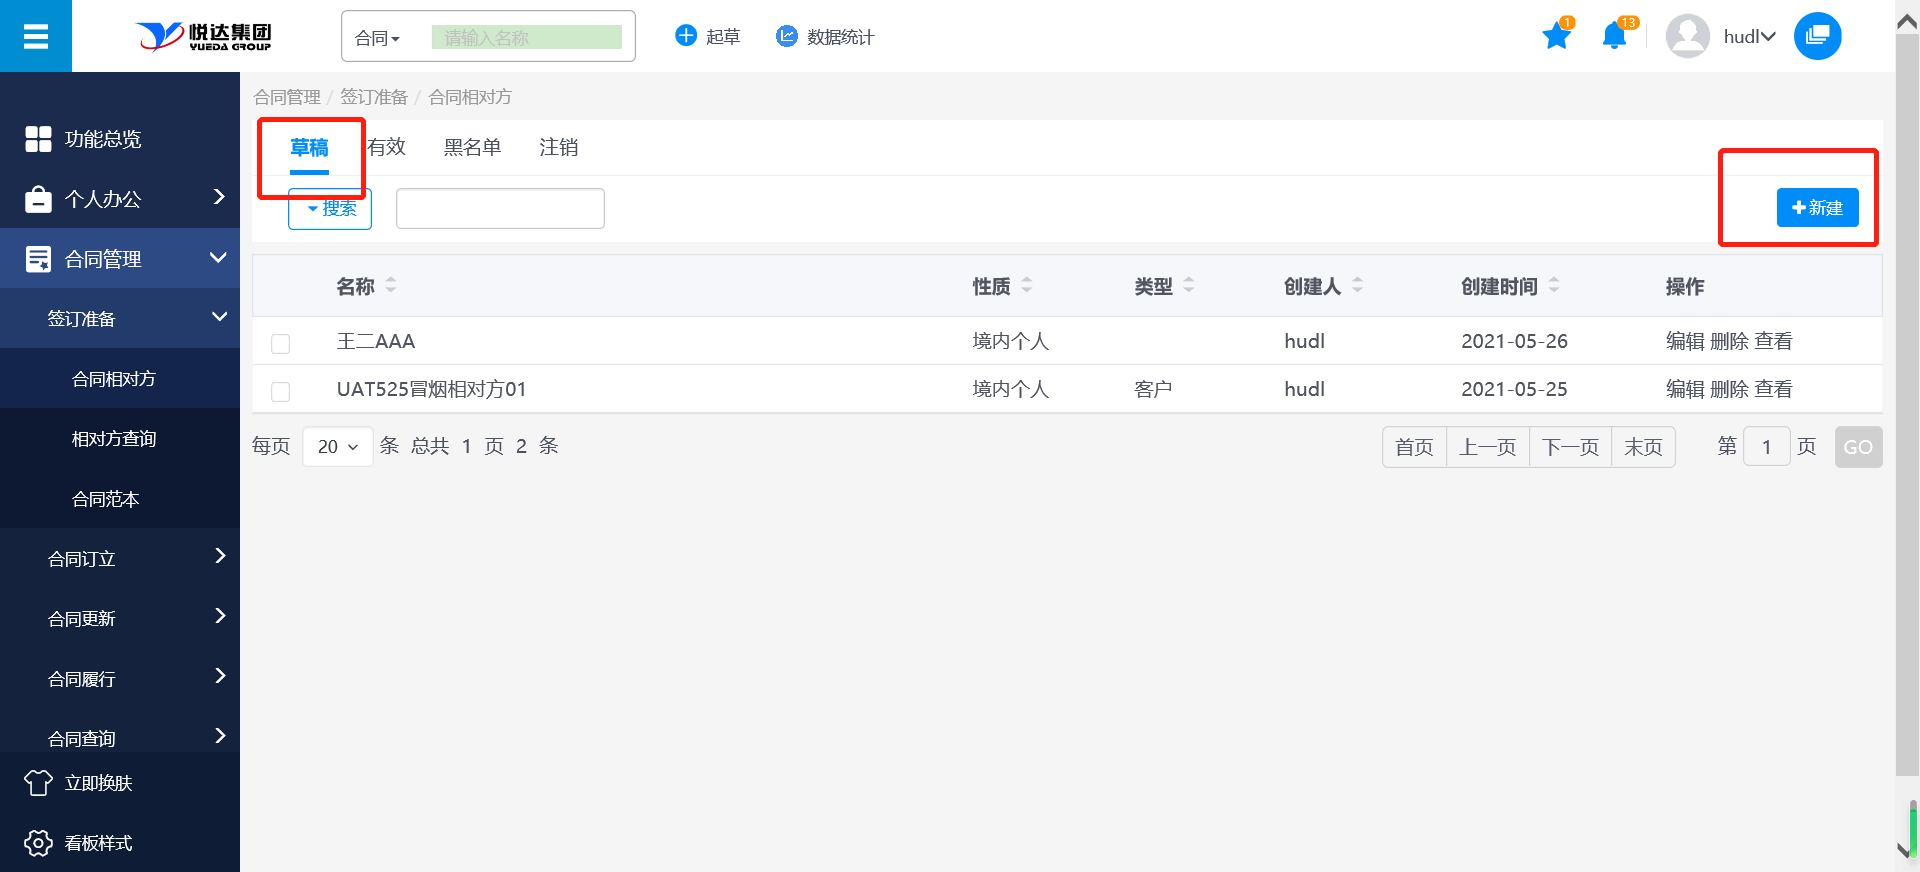This screenshot has height=872, width=1920.
Task: Click the 新建 button
Action: coord(1817,208)
